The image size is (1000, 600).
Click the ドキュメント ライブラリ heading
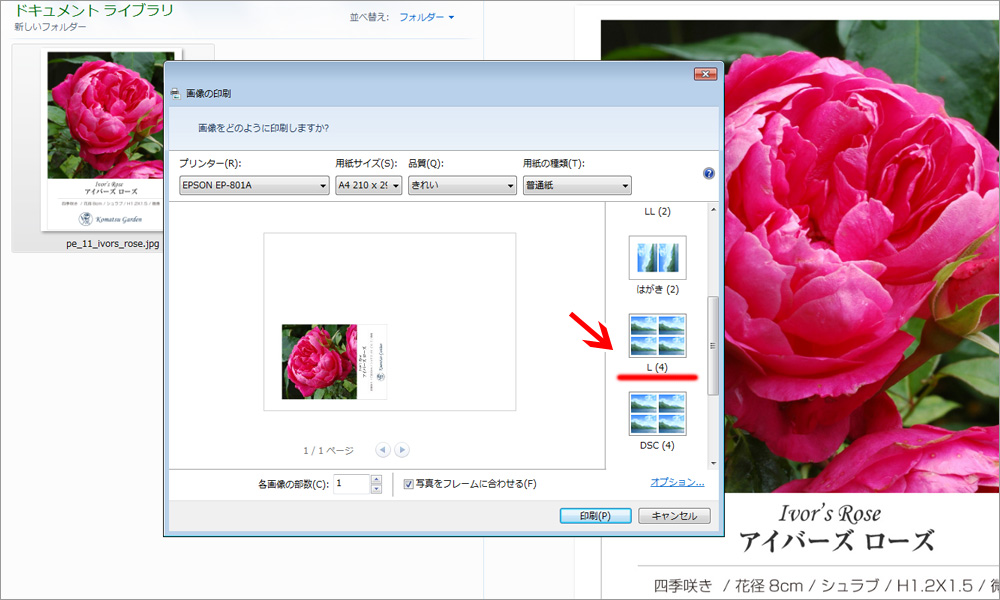(x=94, y=10)
